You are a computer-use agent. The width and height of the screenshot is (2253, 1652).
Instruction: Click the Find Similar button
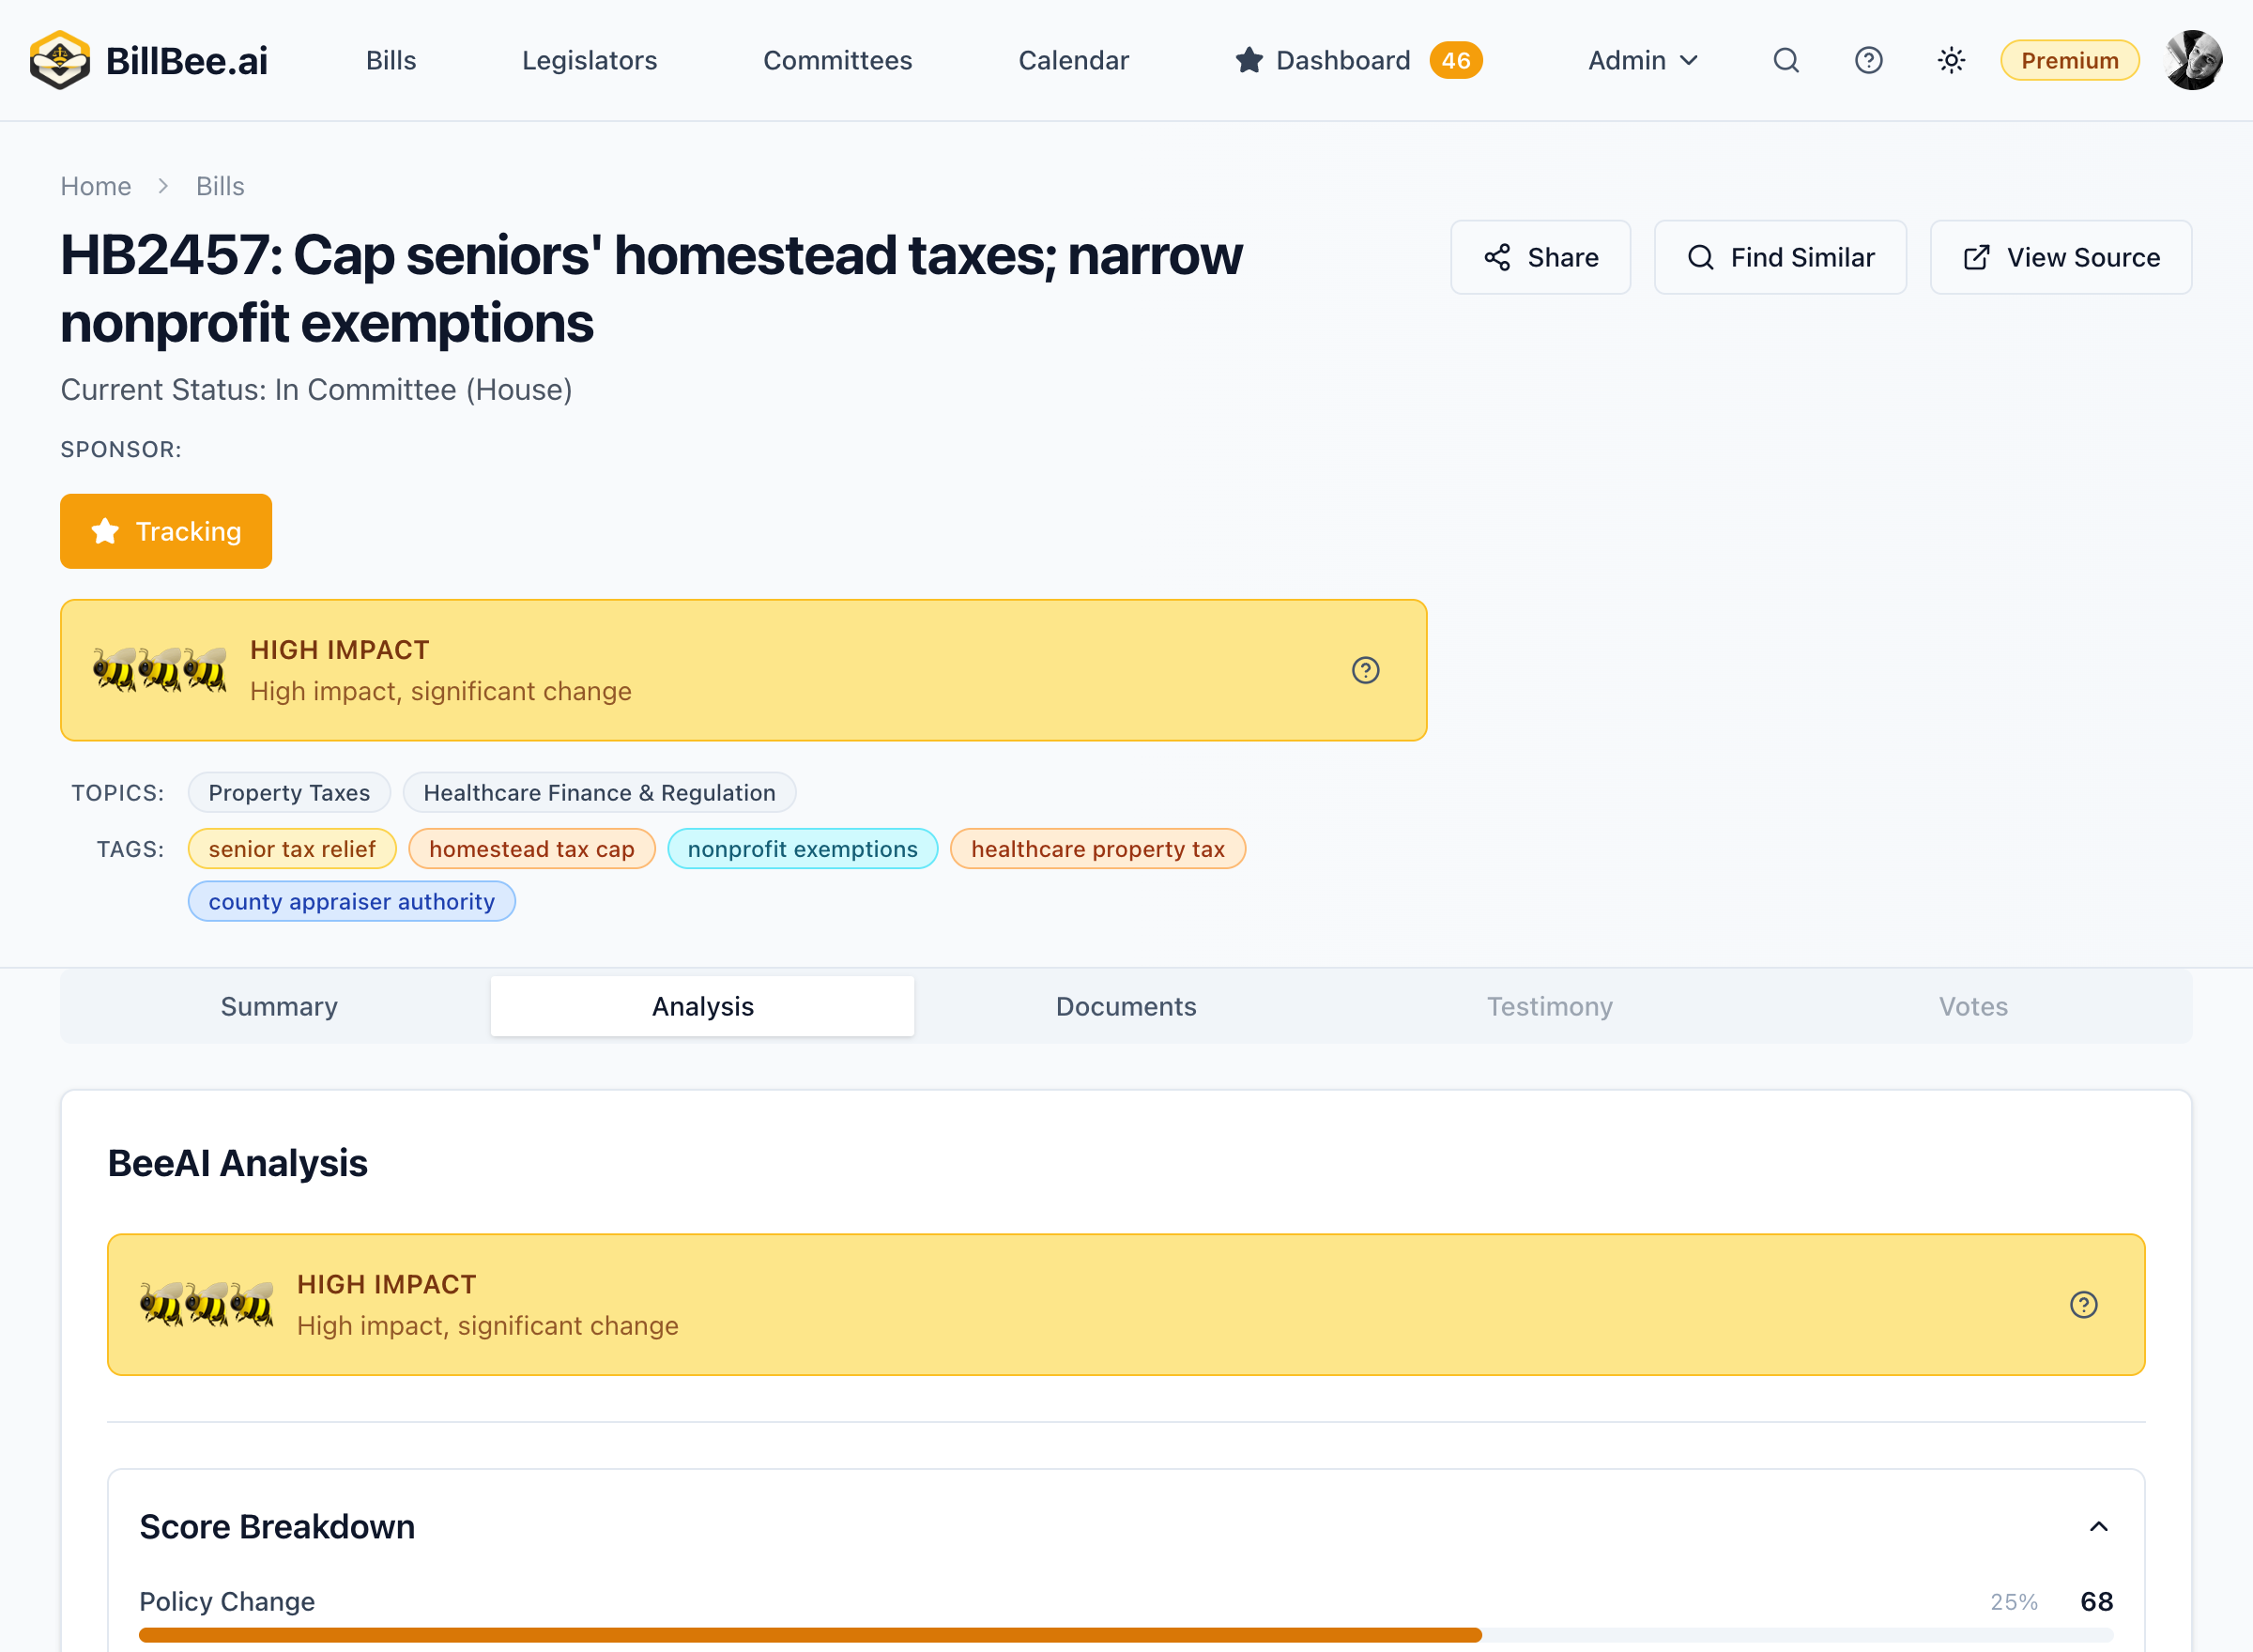click(1780, 257)
